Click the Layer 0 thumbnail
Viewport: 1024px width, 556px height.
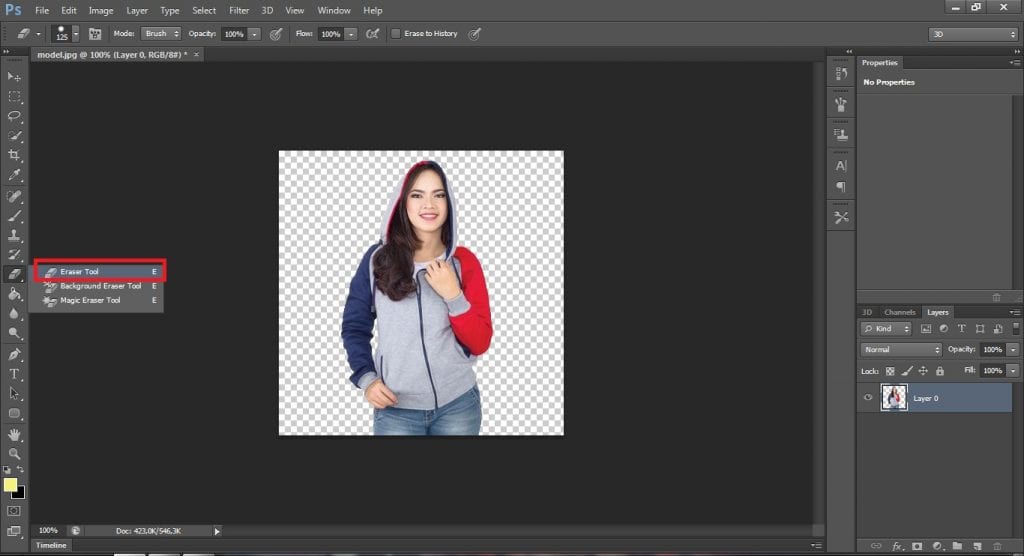894,398
